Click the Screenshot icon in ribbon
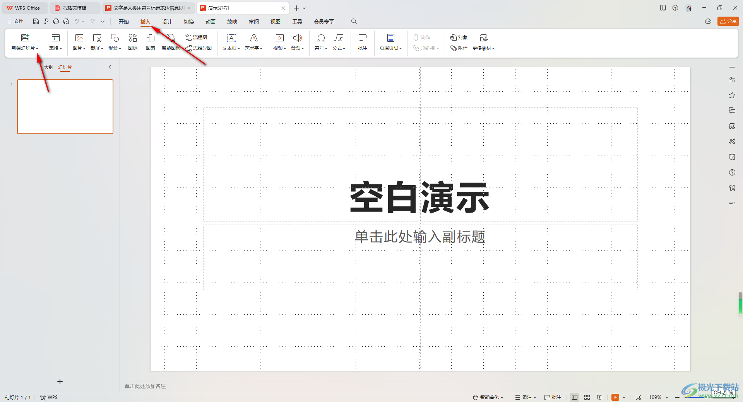The width and height of the screenshot is (743, 402). [97, 38]
